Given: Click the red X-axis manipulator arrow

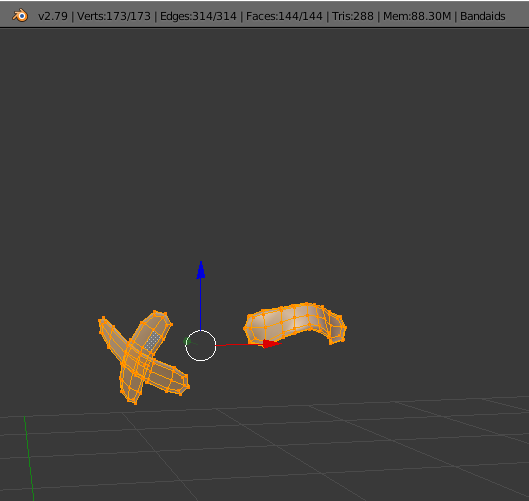Looking at the screenshot, I should (272, 344).
